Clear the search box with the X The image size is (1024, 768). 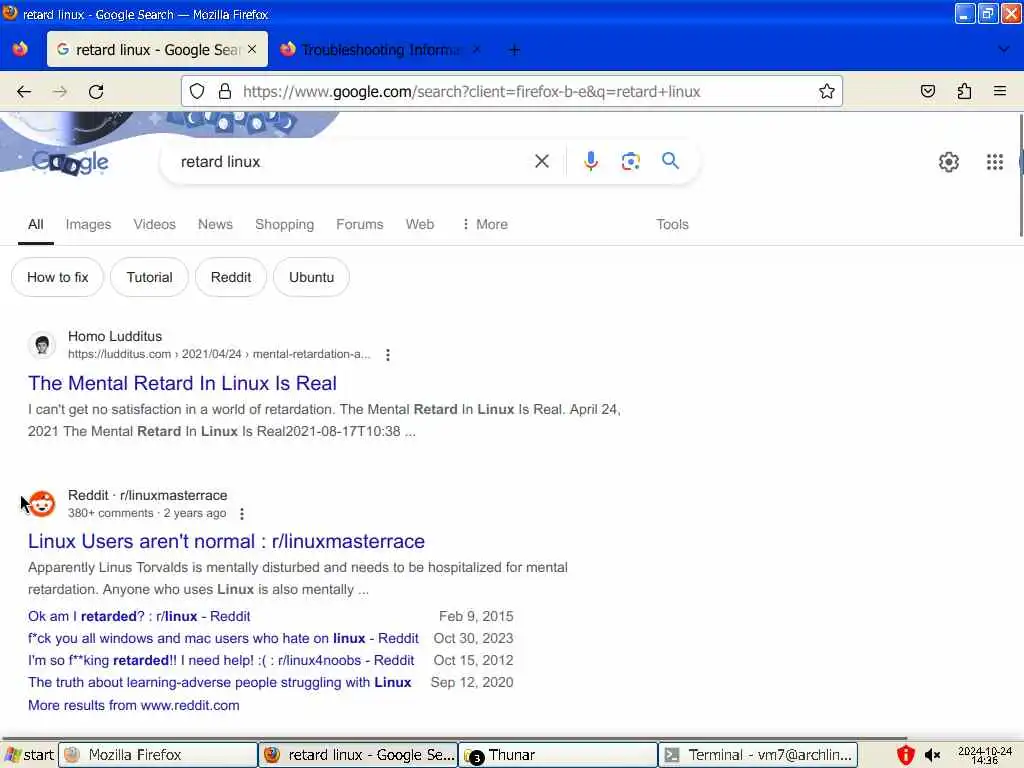click(541, 161)
